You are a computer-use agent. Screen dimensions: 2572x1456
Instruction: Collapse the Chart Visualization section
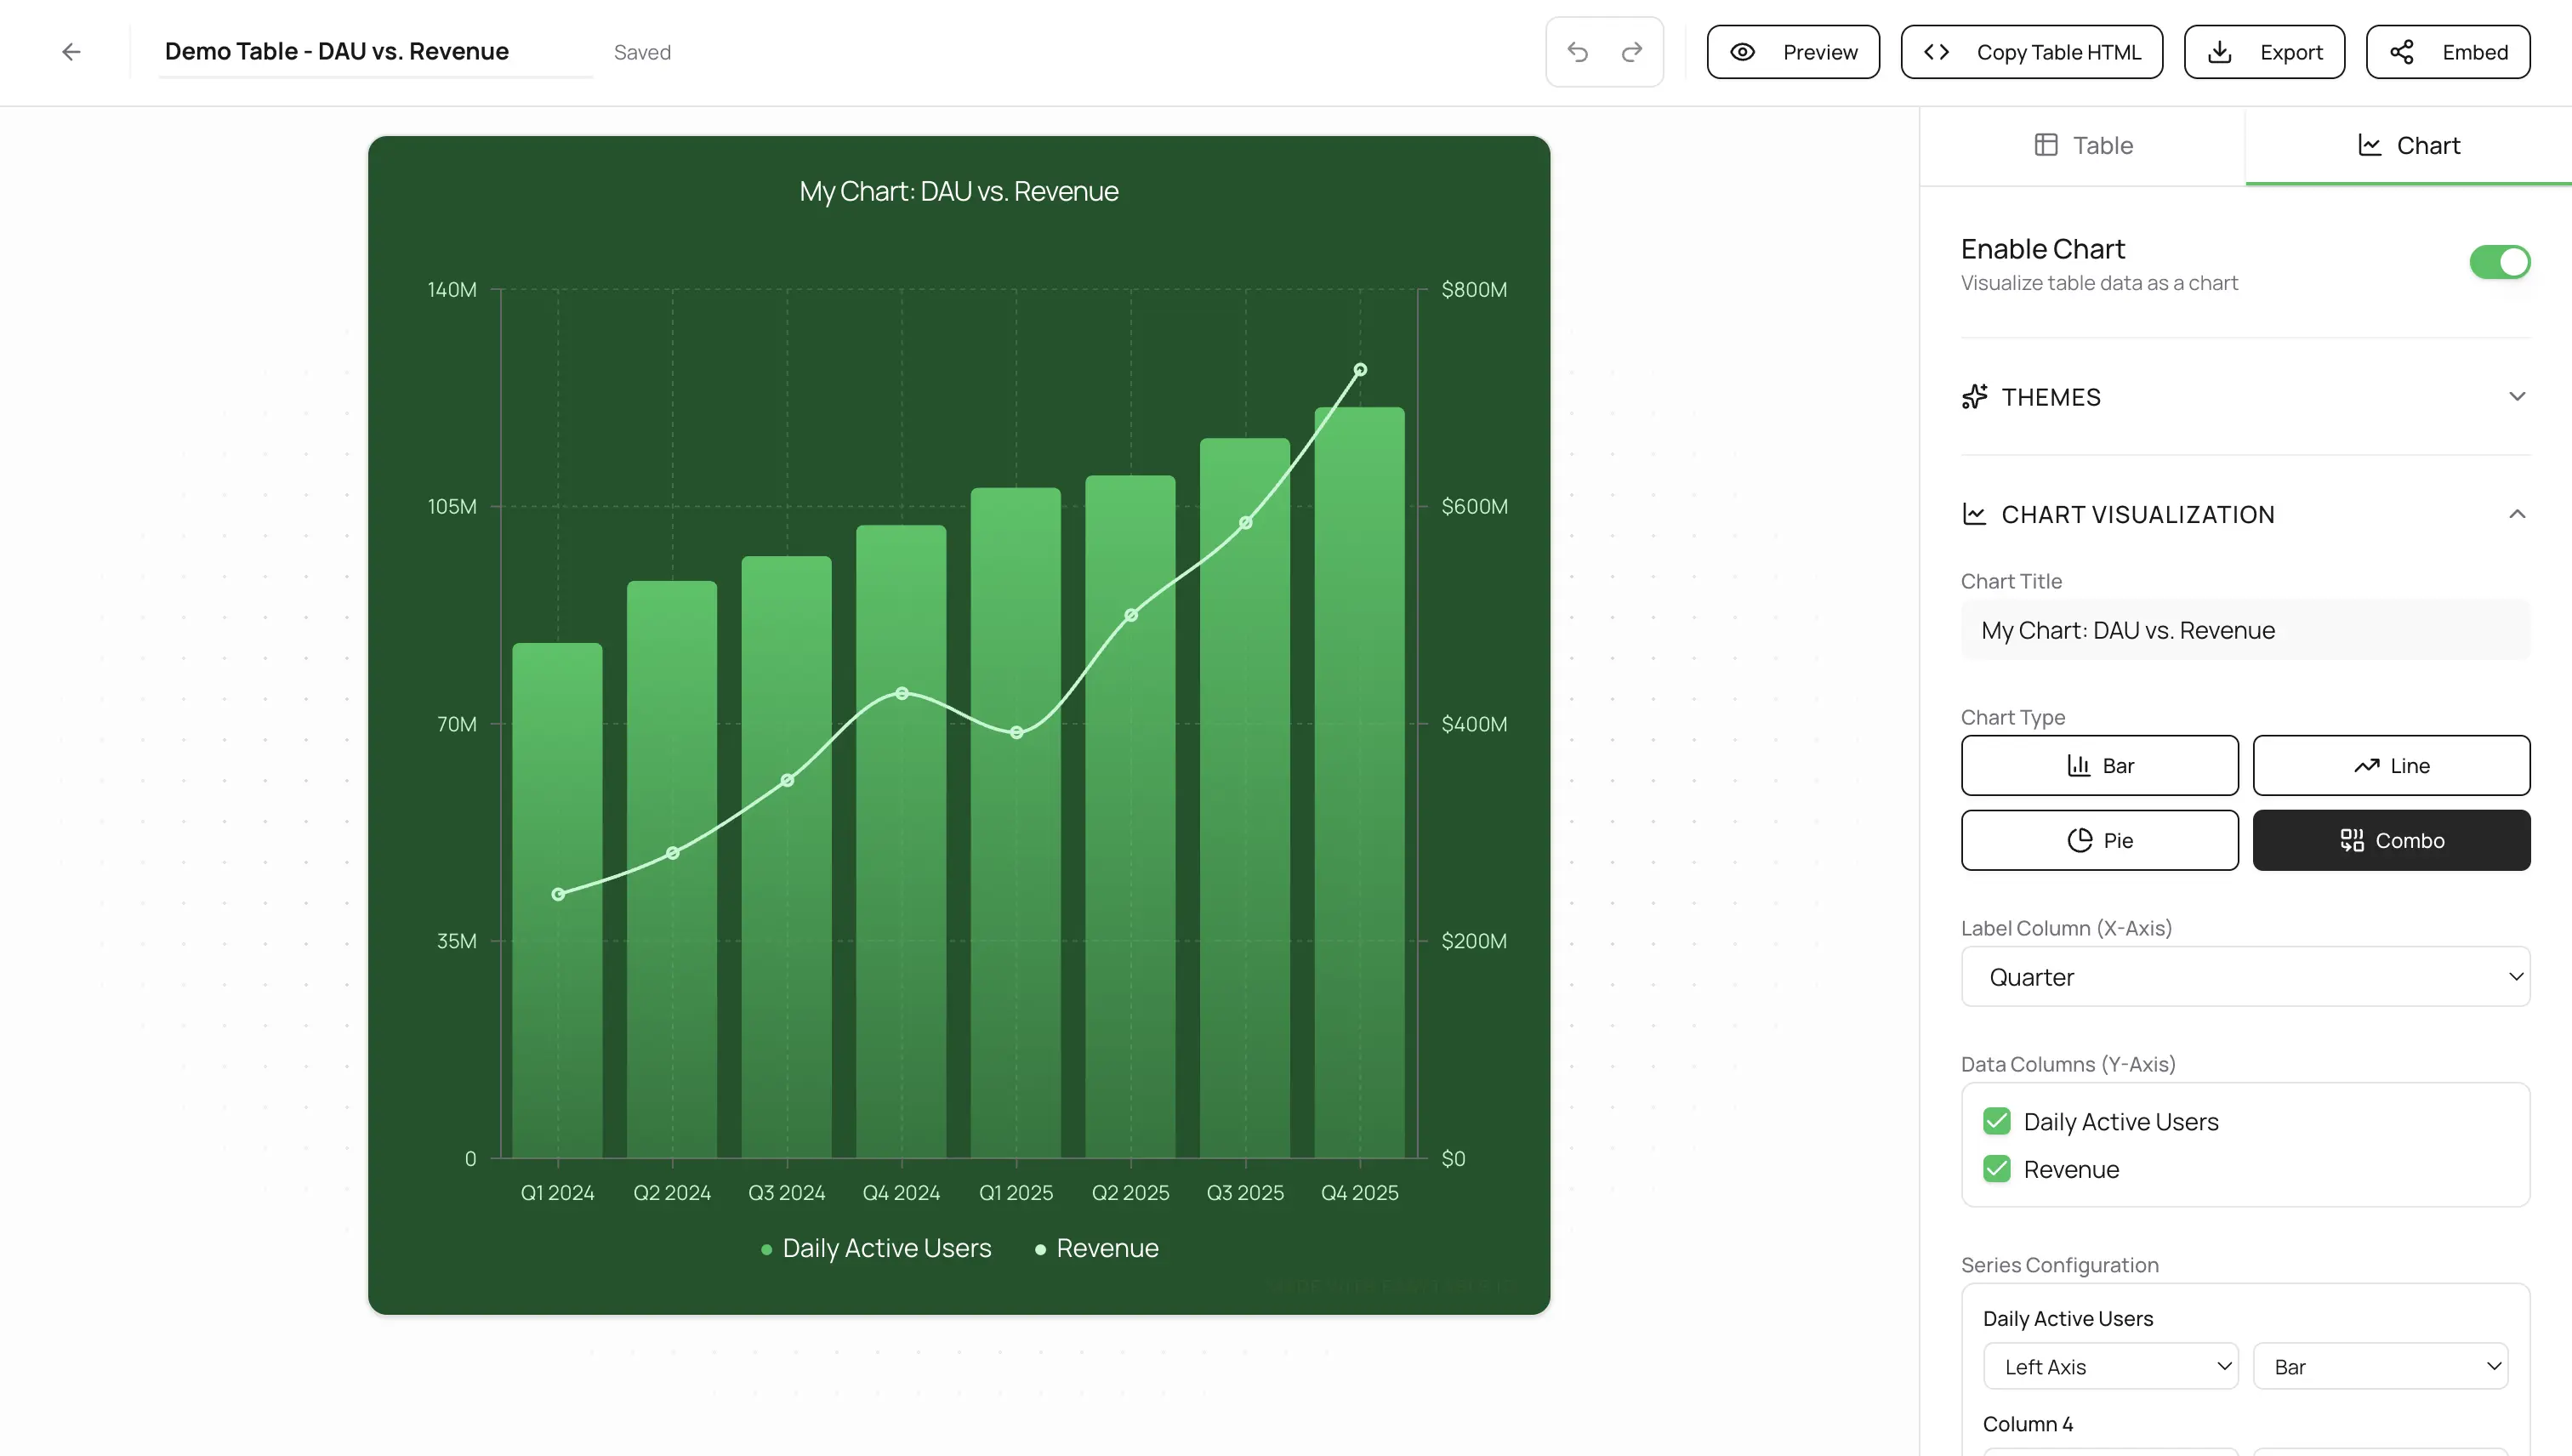[x=2517, y=514]
